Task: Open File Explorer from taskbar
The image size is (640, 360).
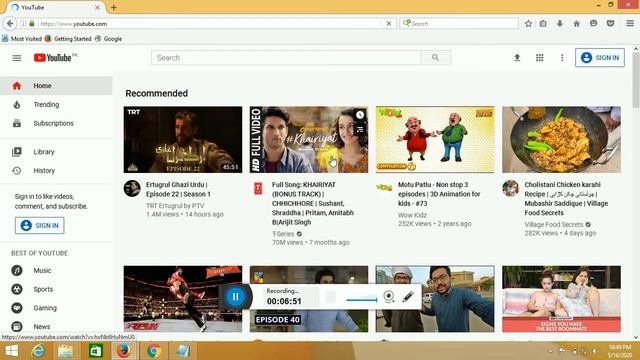Action: 65,351
